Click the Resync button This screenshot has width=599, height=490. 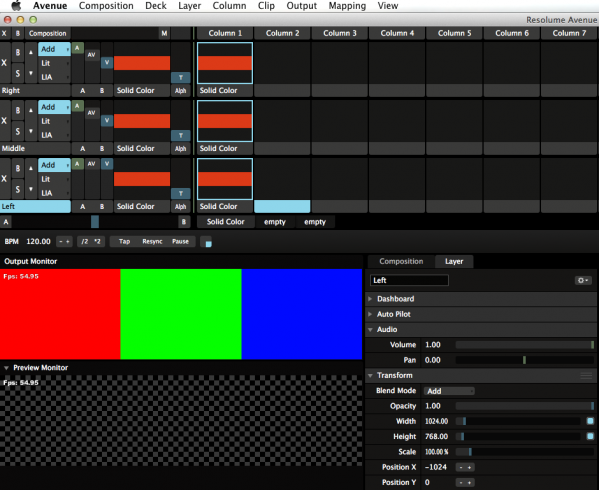[152, 241]
